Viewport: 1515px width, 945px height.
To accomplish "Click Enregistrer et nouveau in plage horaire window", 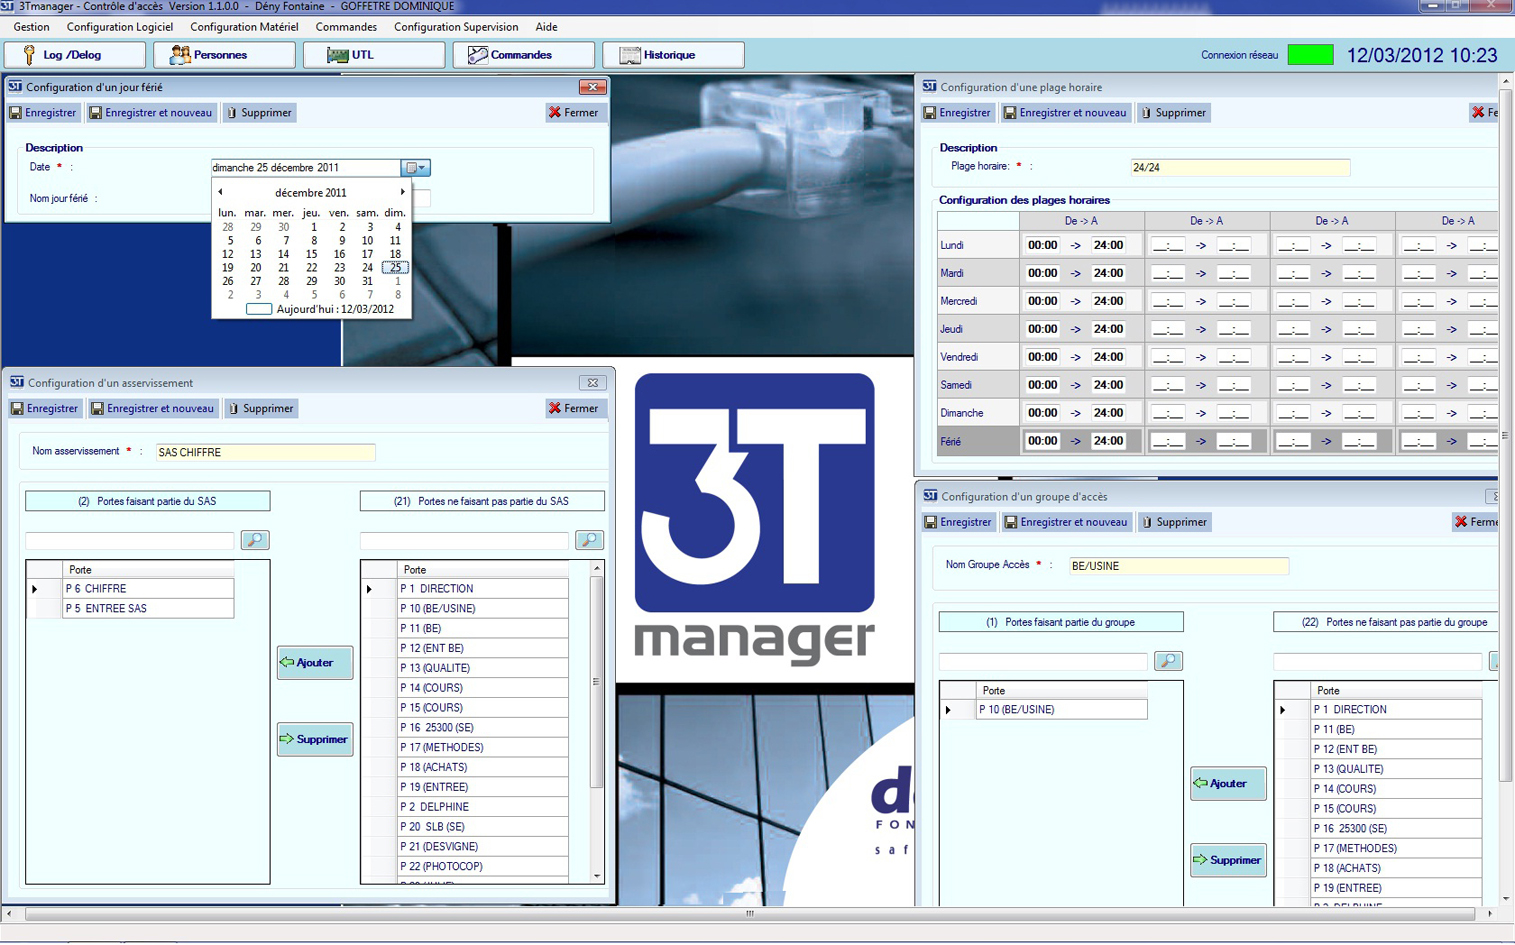I will (1065, 113).
